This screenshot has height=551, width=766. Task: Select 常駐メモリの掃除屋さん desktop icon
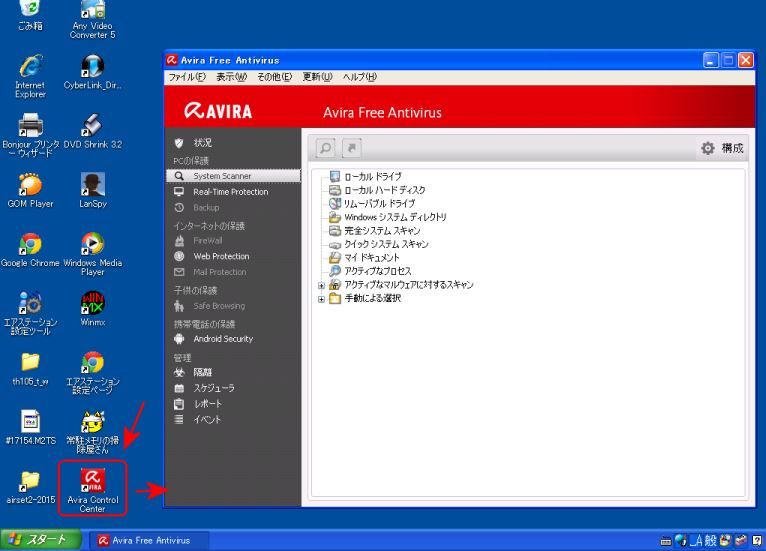coord(92,432)
